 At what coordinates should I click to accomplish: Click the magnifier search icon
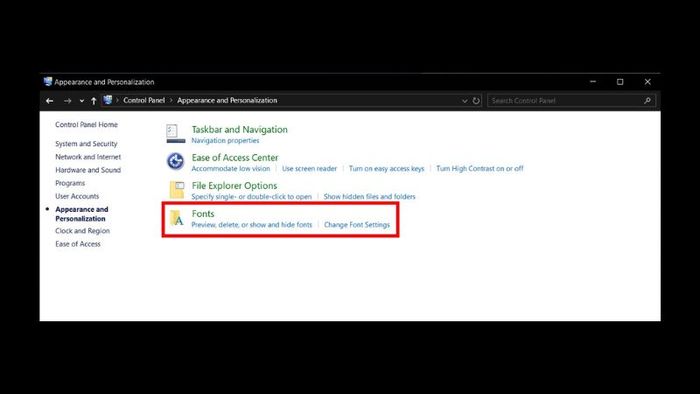647,100
